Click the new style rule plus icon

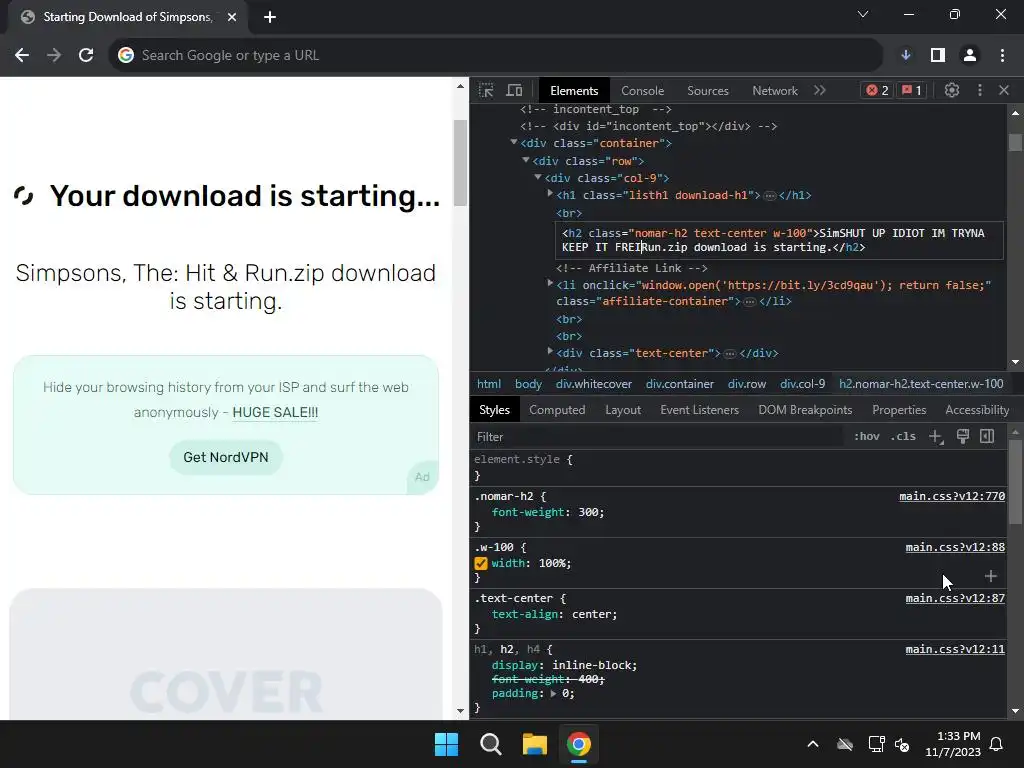936,437
